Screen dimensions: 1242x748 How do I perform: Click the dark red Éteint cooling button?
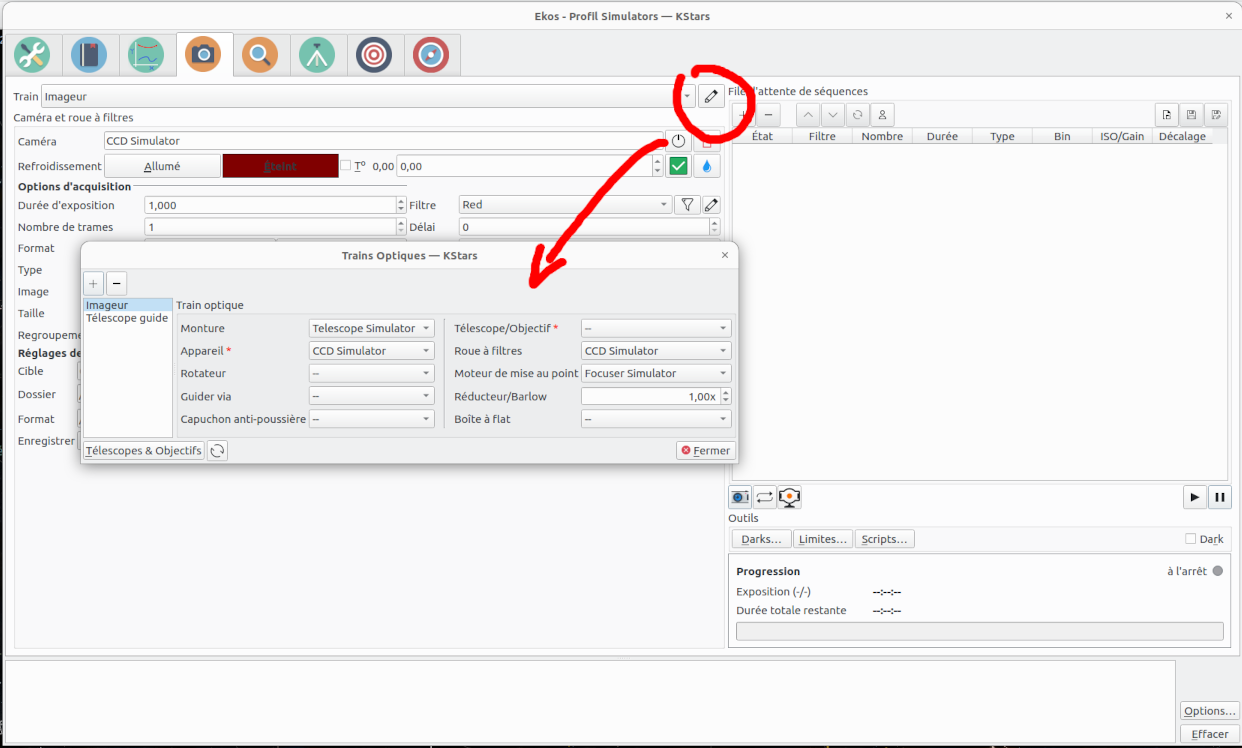tap(280, 166)
